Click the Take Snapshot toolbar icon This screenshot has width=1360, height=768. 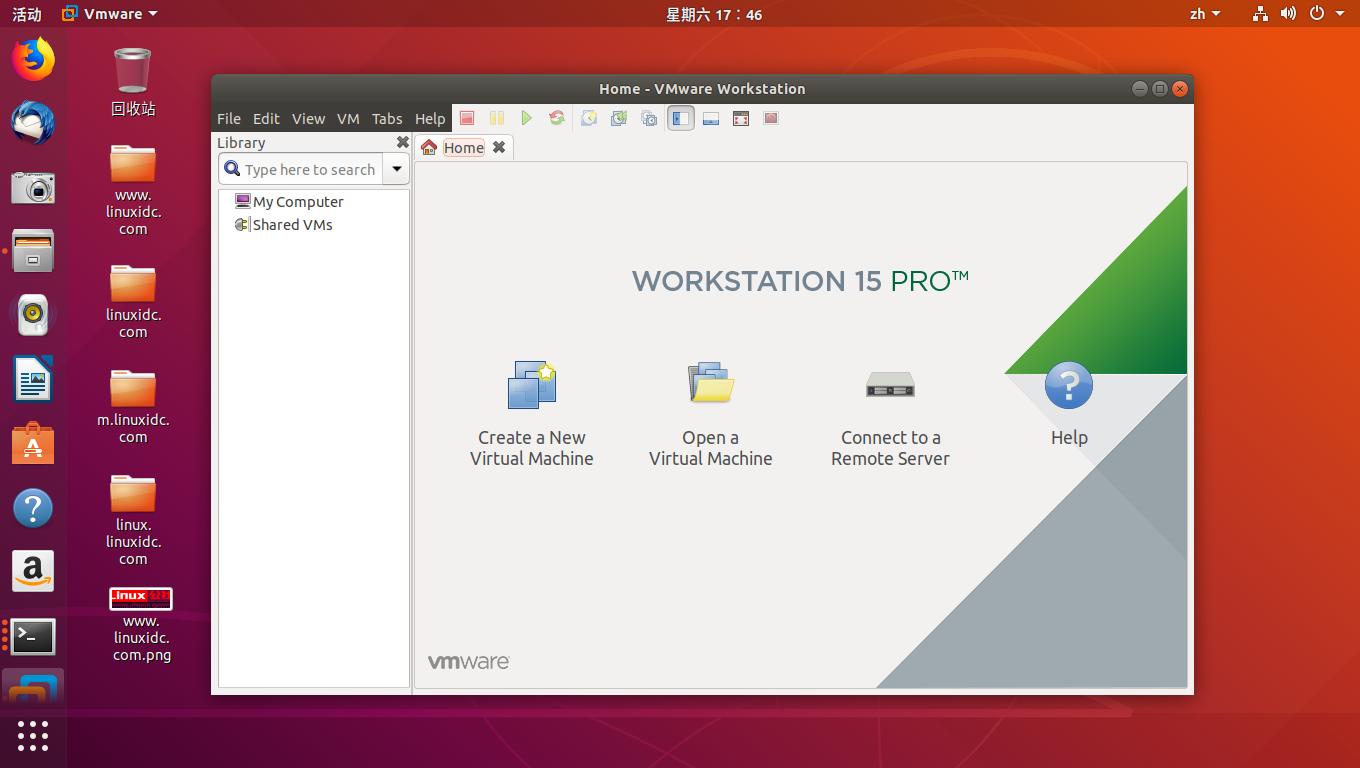click(x=589, y=118)
